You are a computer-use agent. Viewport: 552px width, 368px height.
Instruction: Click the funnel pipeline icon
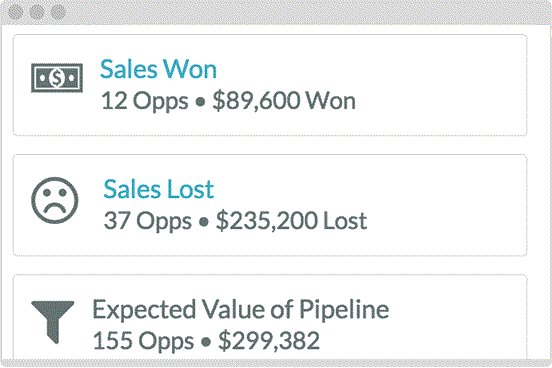pyautogui.click(x=53, y=322)
